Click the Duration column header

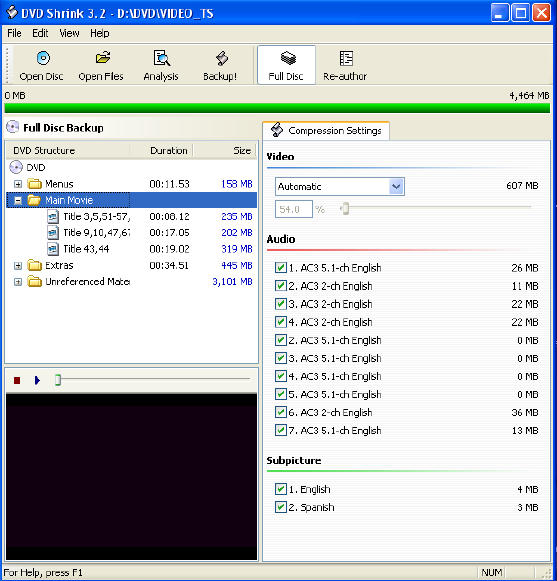pyautogui.click(x=162, y=150)
